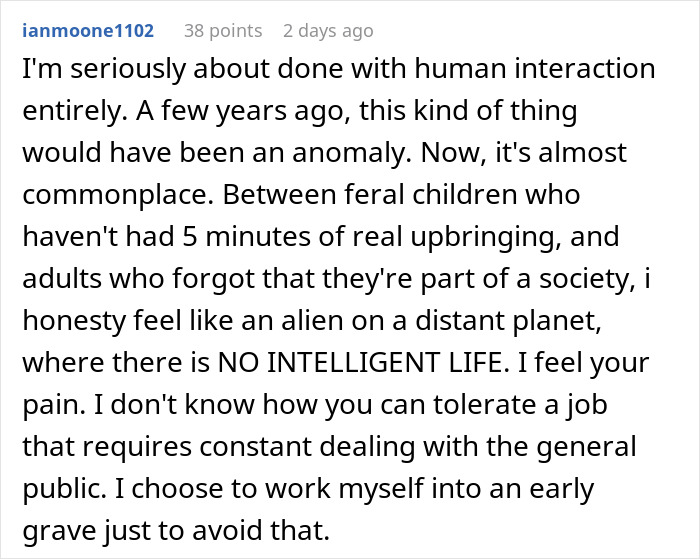Click the 38 points score
This screenshot has width=700, height=559.
pos(222,30)
